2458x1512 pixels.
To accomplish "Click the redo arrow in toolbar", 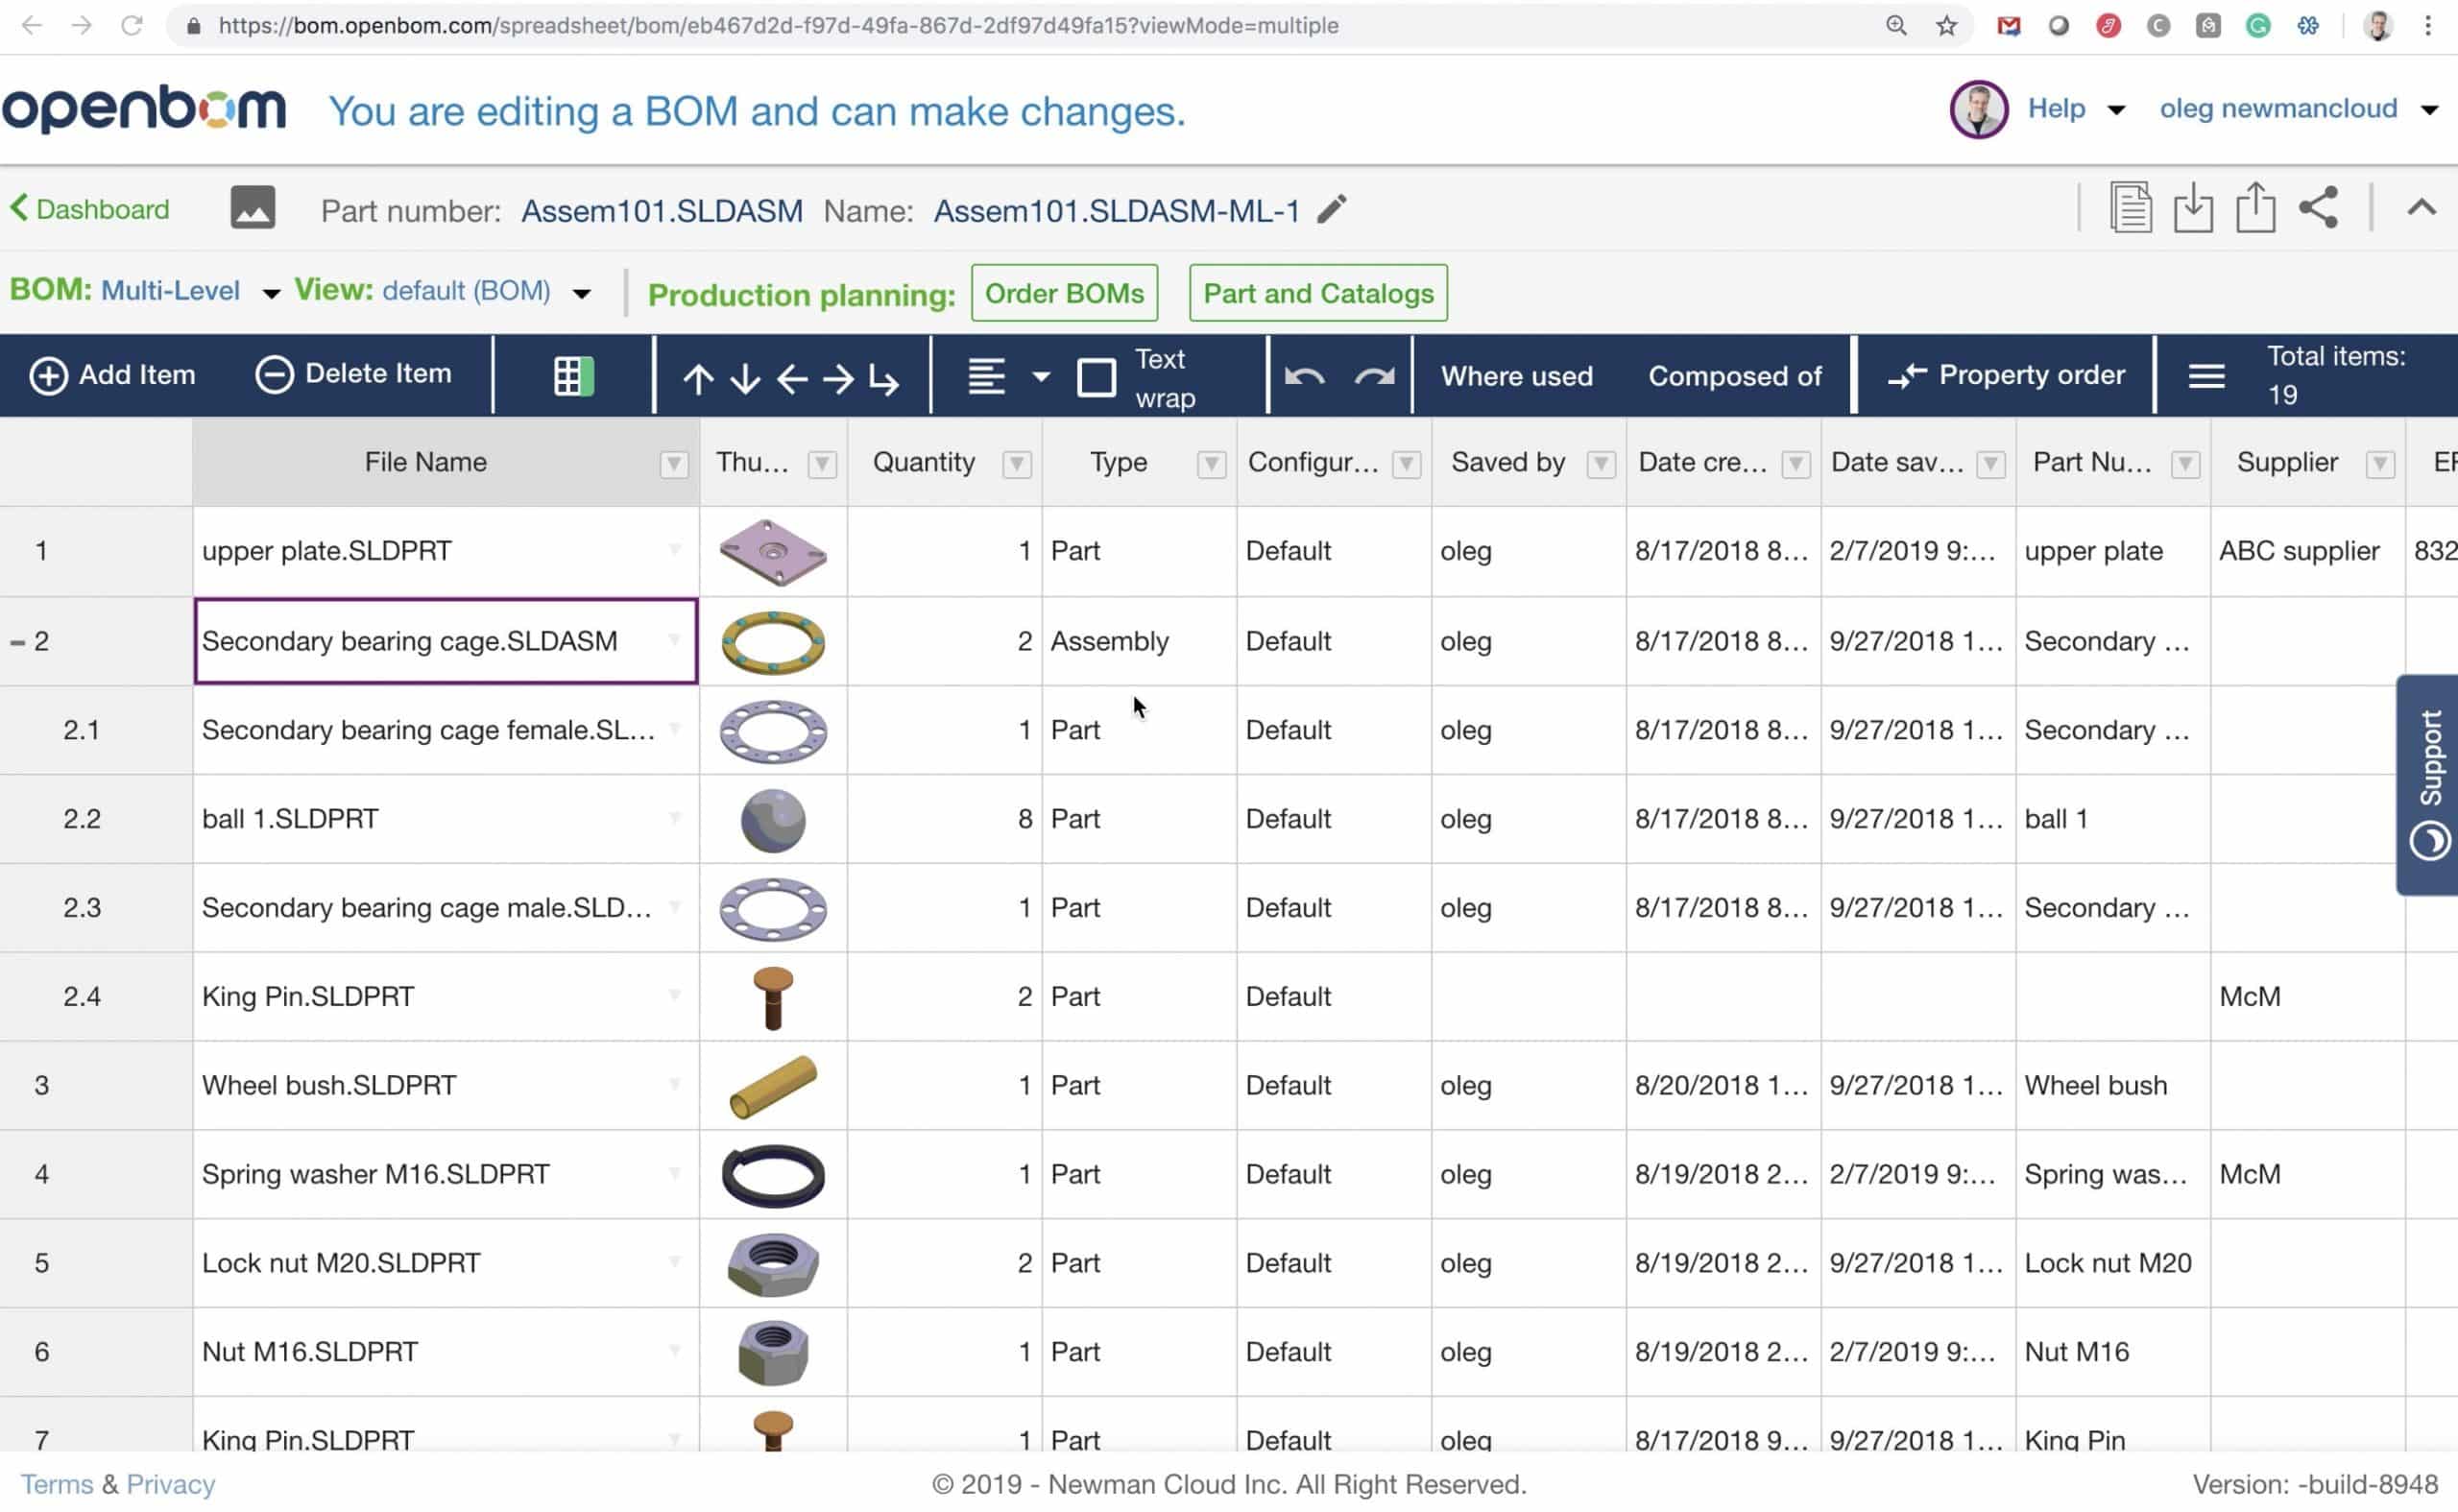I will coord(1374,376).
